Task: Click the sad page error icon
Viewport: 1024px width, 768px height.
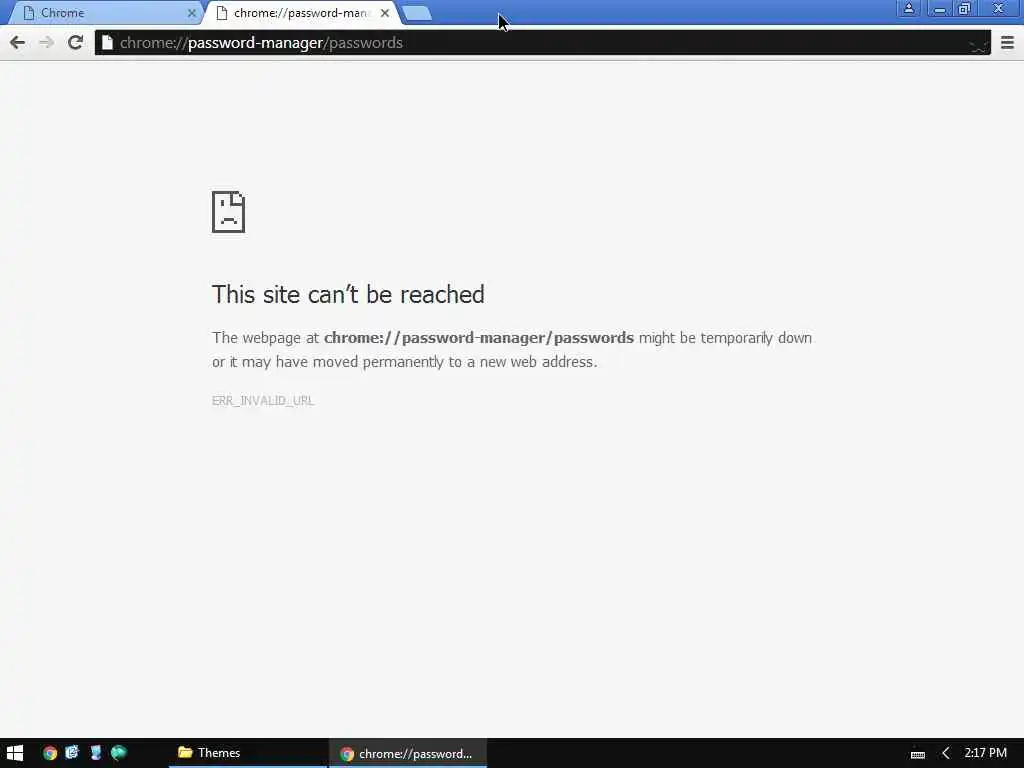Action: click(228, 212)
